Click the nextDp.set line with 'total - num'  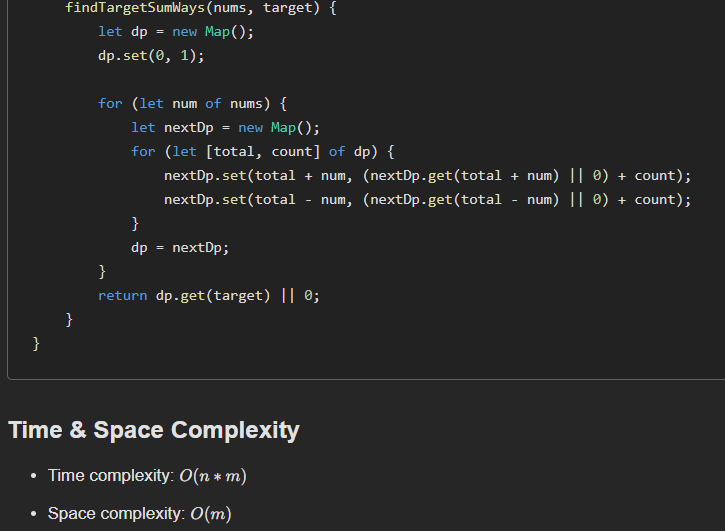point(427,200)
